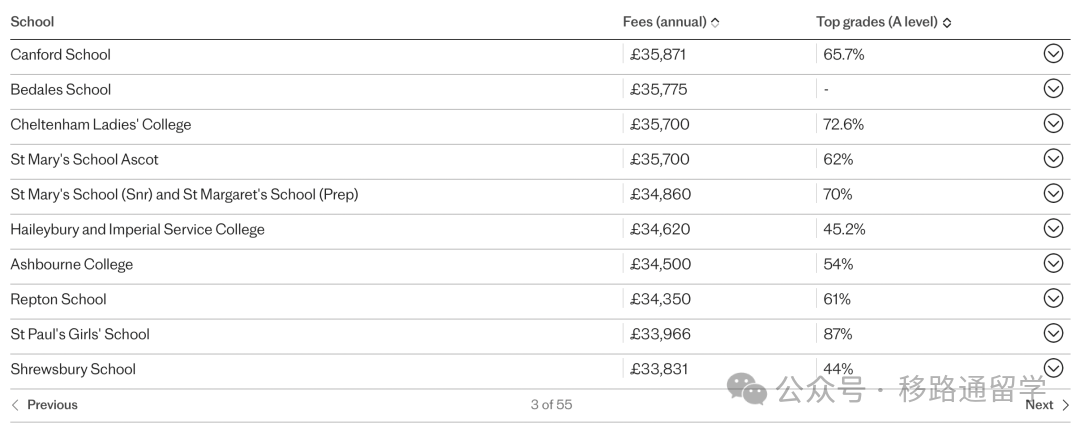Viewport: 1080px width, 432px height.
Task: Sort by Top grades (A level) arrows
Action: pyautogui.click(x=946, y=22)
